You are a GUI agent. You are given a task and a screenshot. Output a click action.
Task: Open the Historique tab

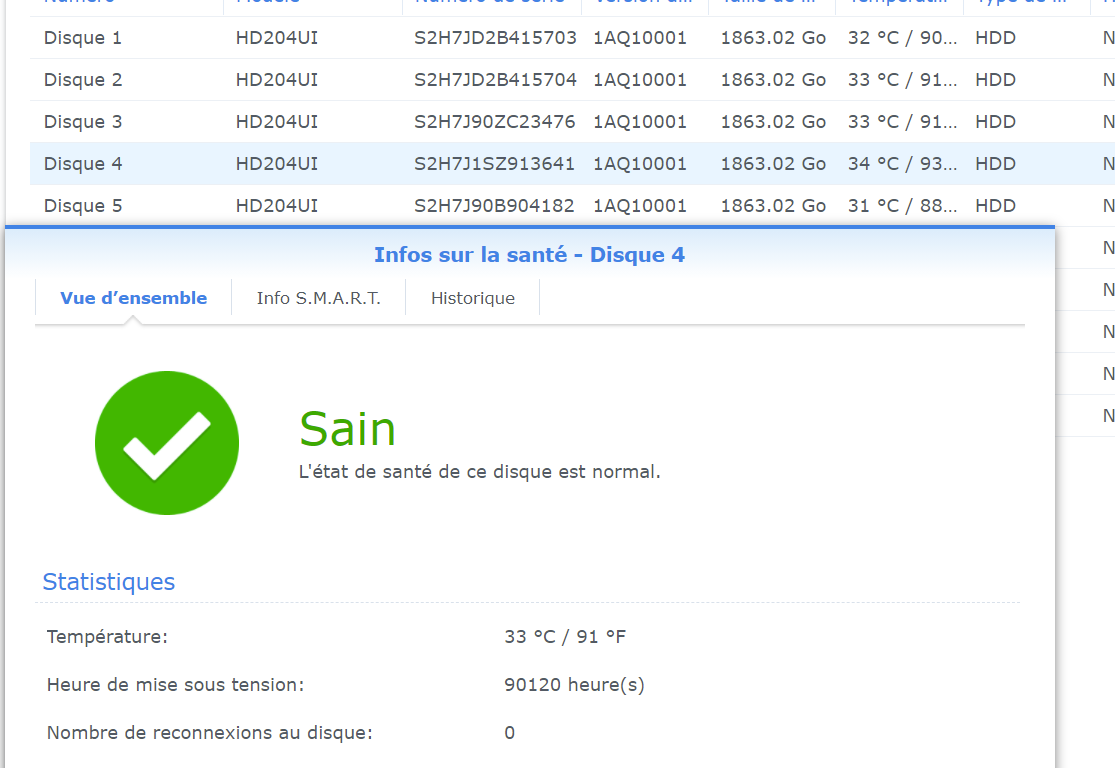[x=473, y=297]
